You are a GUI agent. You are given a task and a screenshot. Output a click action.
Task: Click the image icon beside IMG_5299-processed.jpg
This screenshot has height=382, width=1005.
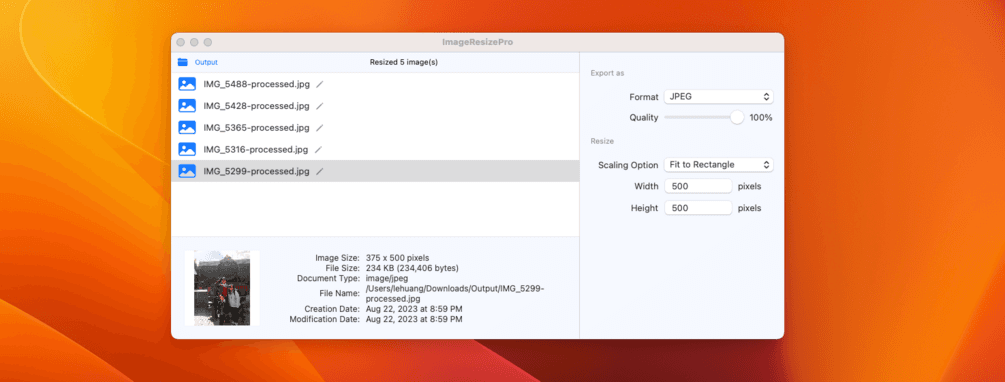coord(187,171)
